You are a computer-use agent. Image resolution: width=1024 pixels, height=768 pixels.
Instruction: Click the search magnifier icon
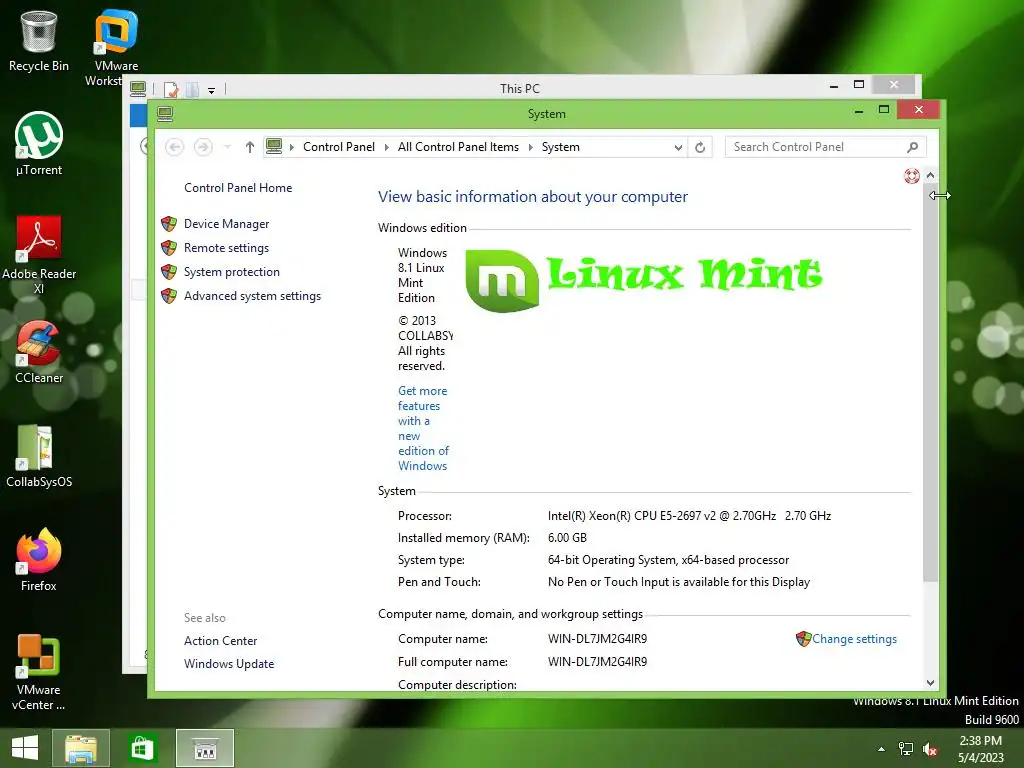coord(912,147)
